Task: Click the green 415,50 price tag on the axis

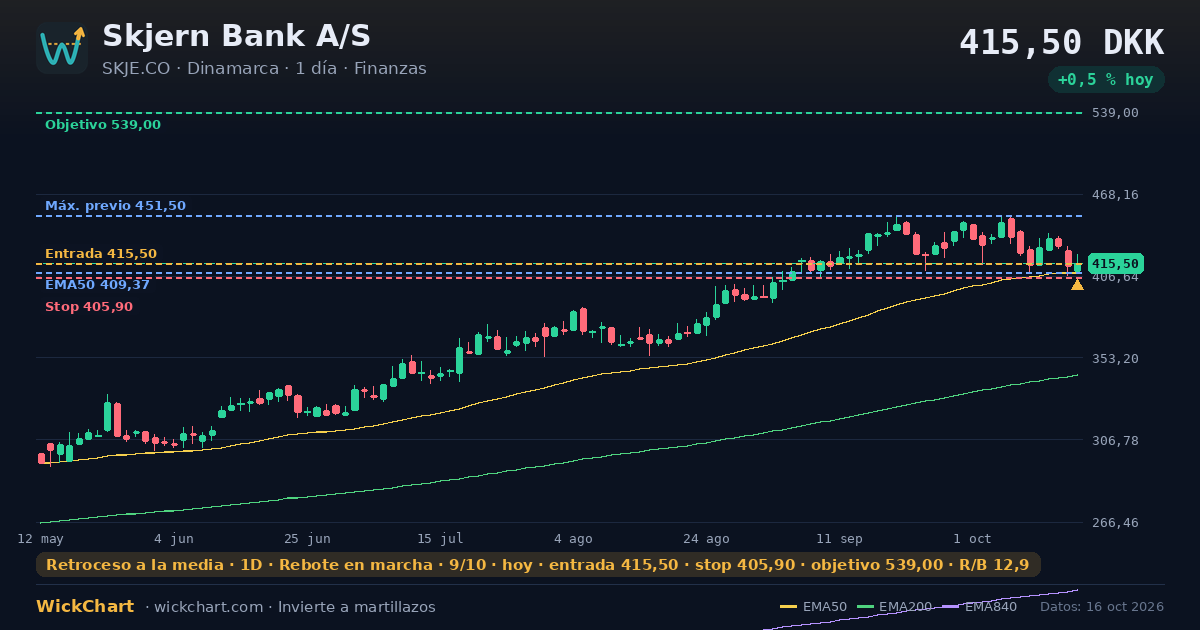Action: (1115, 264)
